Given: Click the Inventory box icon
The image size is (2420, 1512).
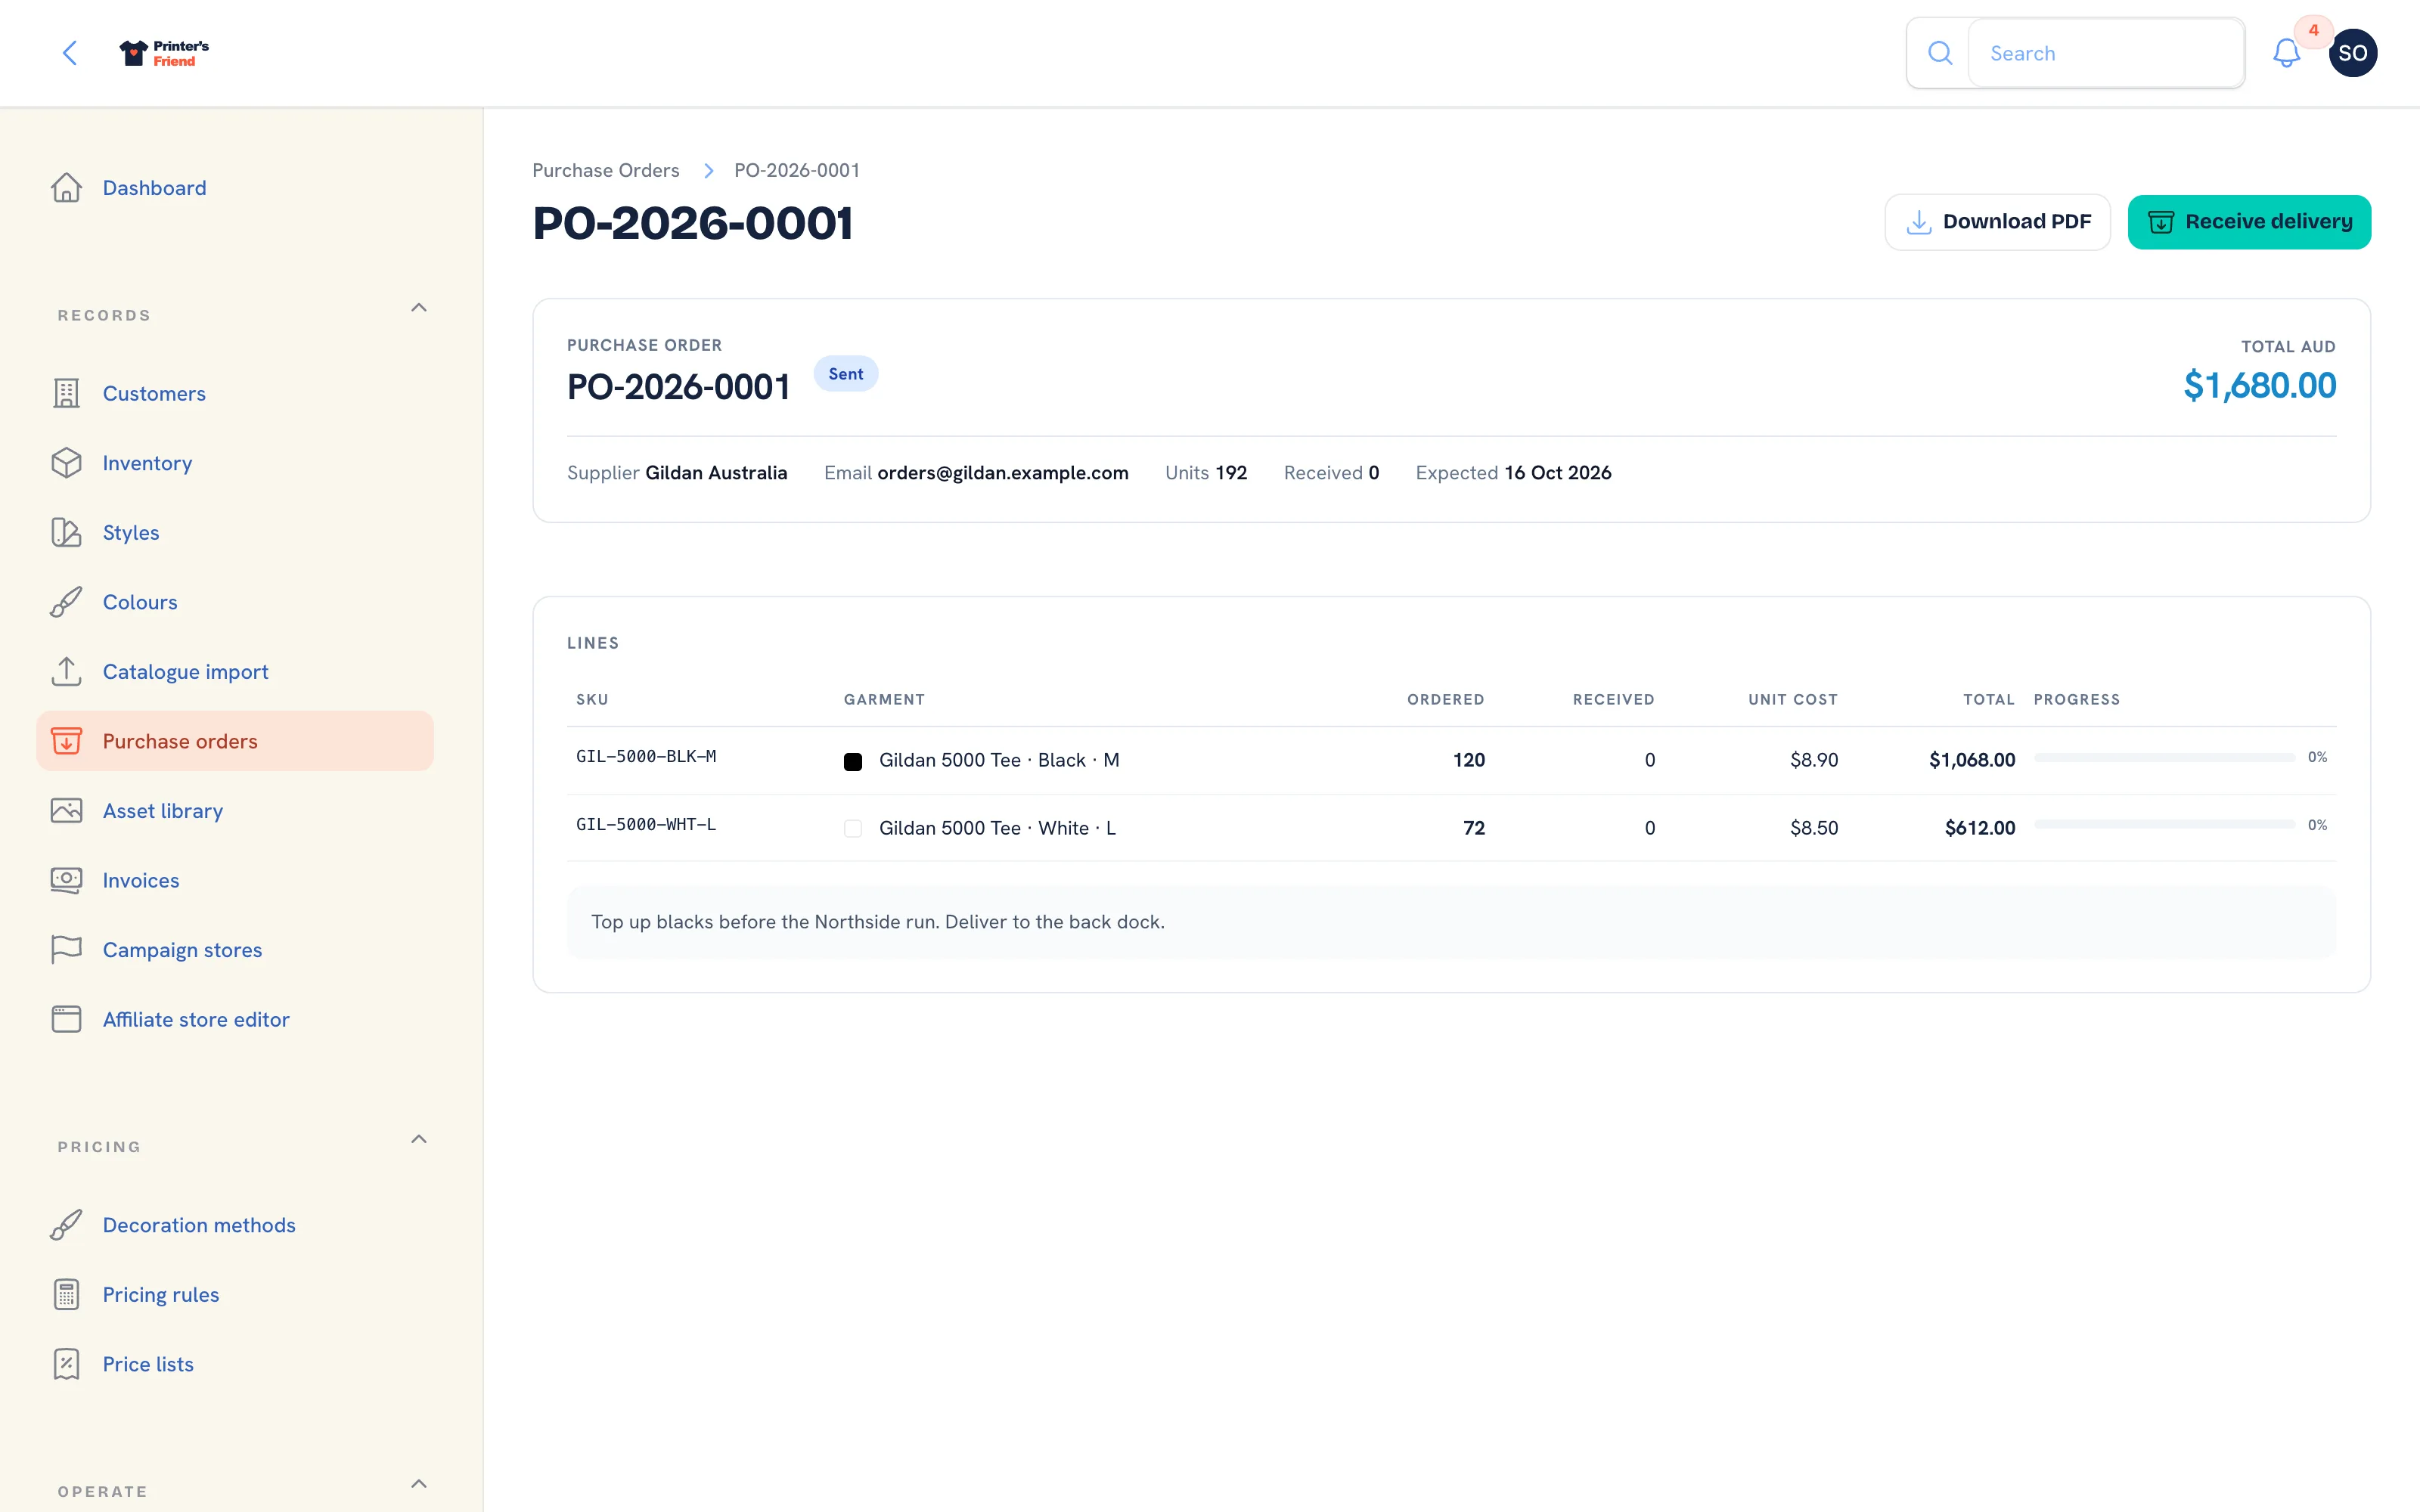Looking at the screenshot, I should tap(66, 463).
